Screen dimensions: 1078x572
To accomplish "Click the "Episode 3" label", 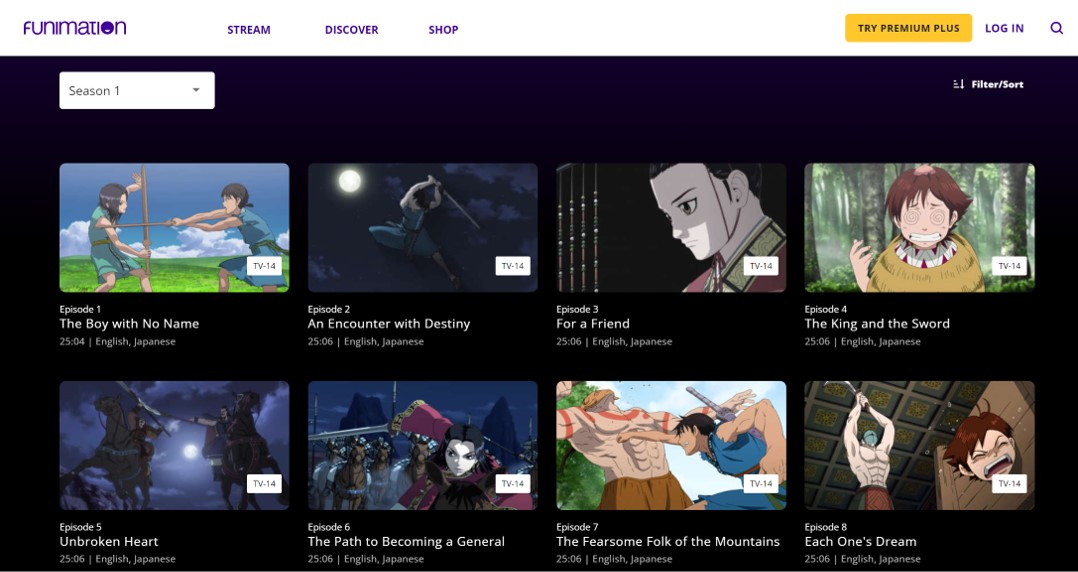I will click(578, 309).
